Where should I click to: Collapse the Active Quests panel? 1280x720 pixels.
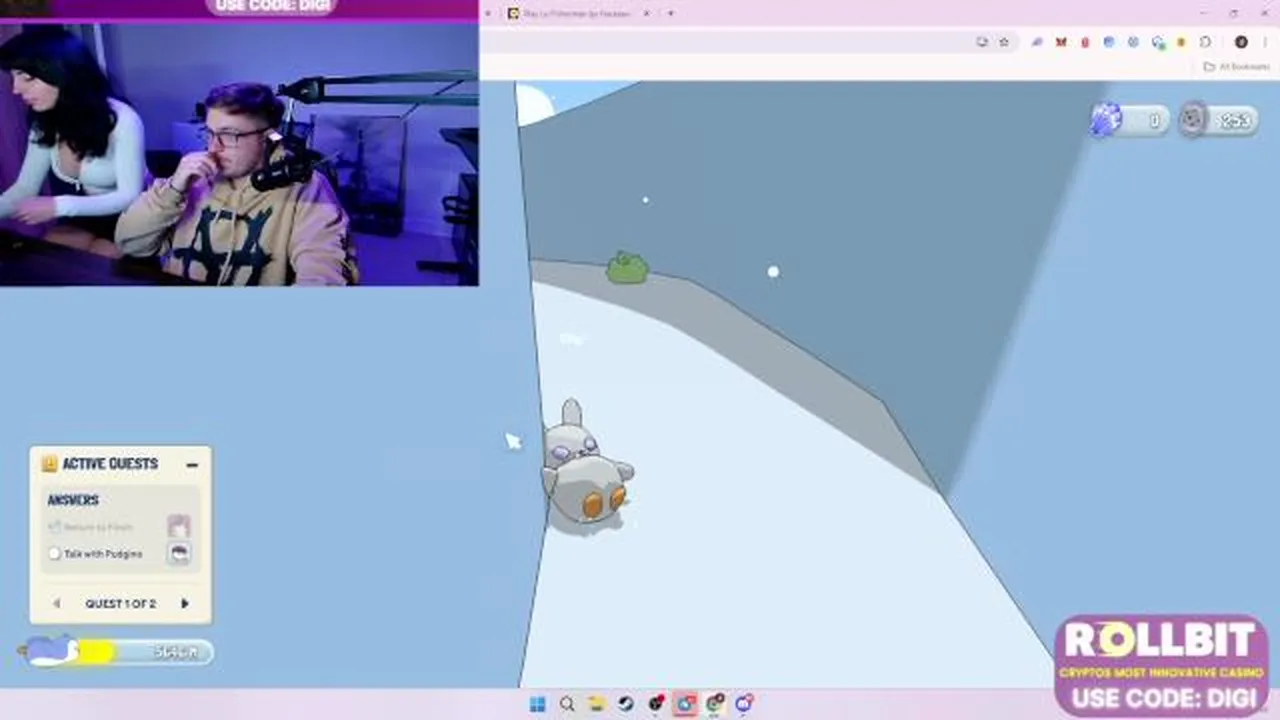192,464
